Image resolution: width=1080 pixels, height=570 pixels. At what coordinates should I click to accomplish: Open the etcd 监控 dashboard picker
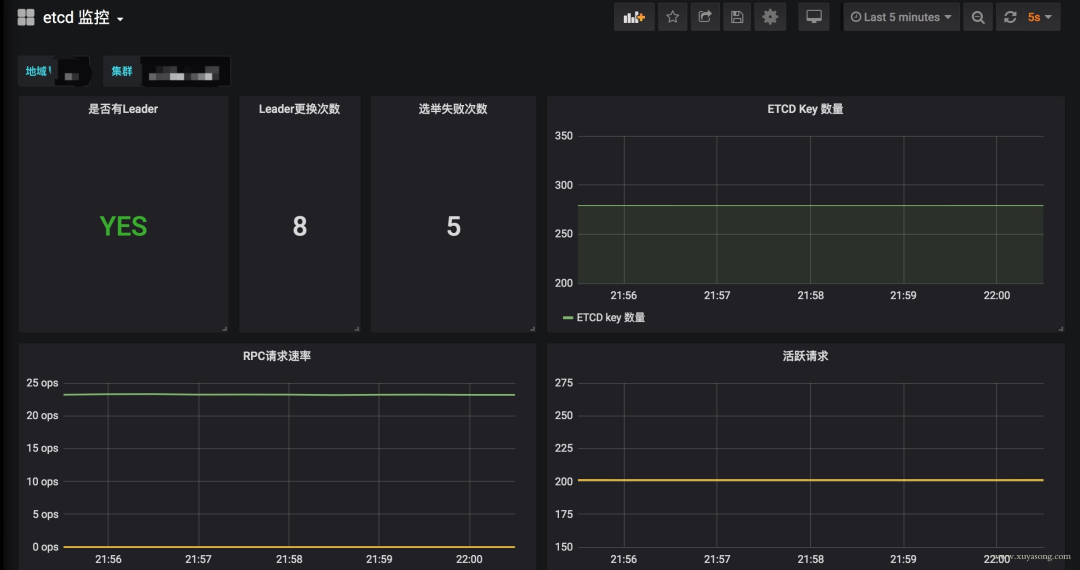83,18
